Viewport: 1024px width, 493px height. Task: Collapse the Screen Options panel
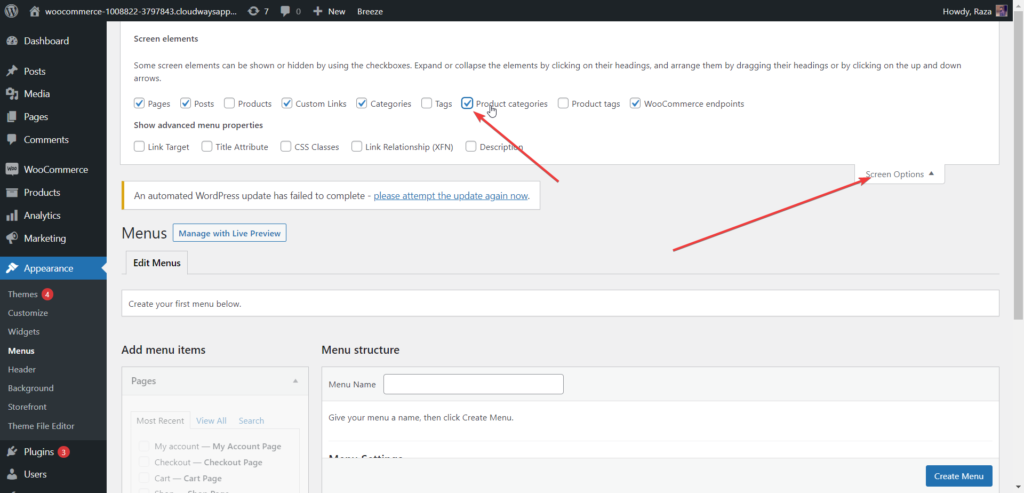tap(899, 174)
